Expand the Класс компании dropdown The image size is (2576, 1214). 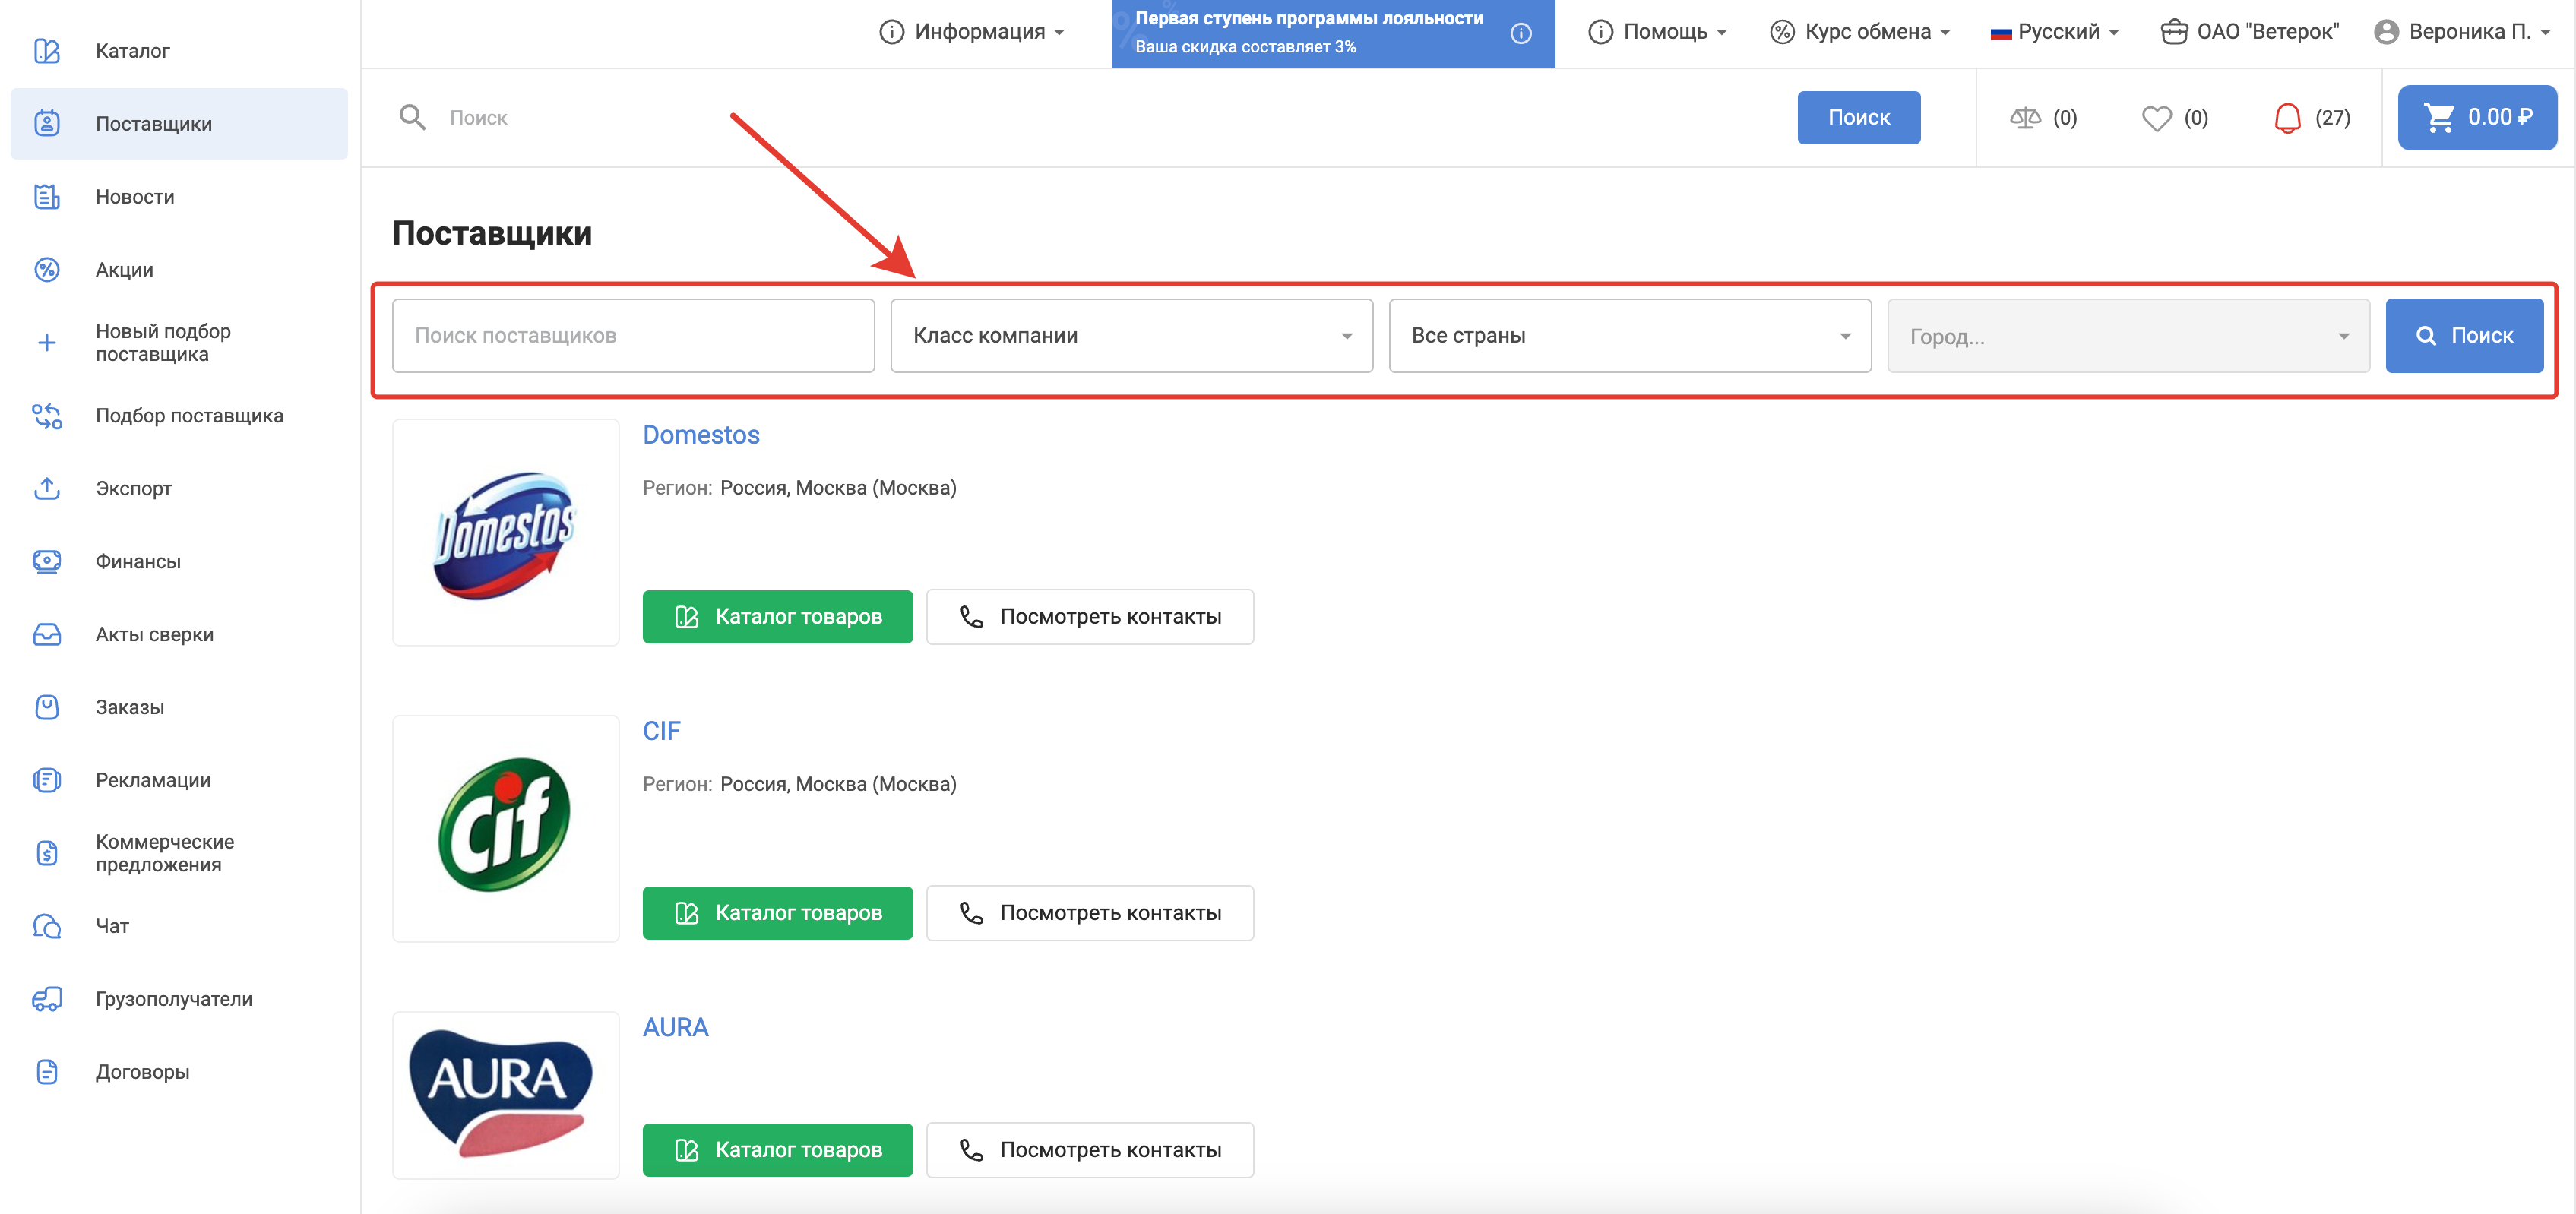point(1130,336)
